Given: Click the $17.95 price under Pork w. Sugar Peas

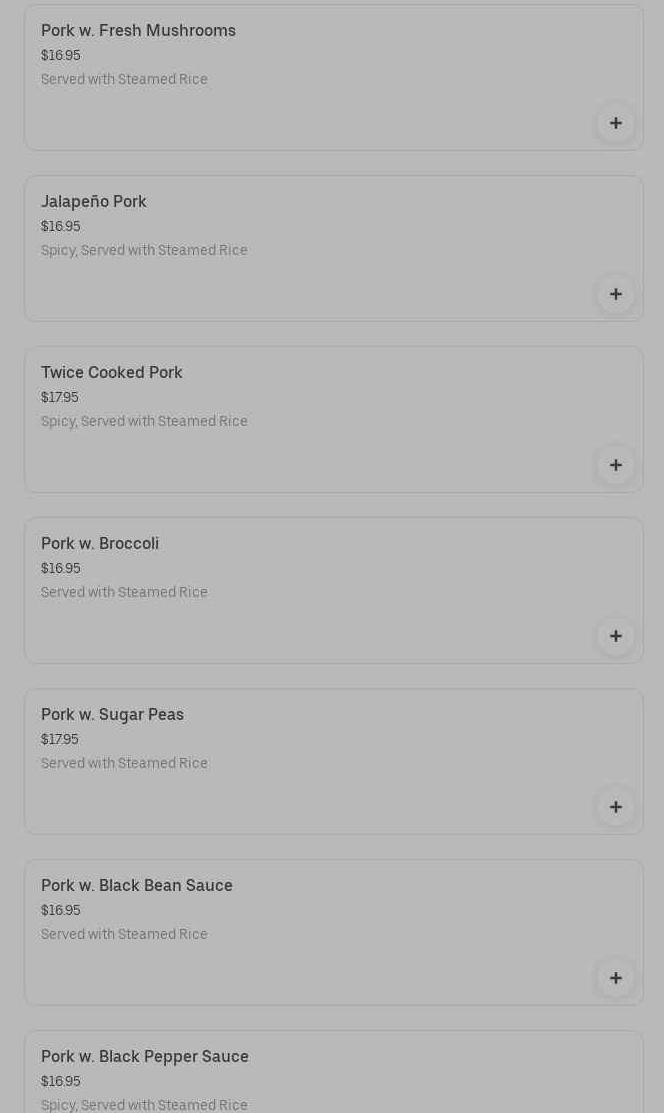Looking at the screenshot, I should [x=60, y=740].
